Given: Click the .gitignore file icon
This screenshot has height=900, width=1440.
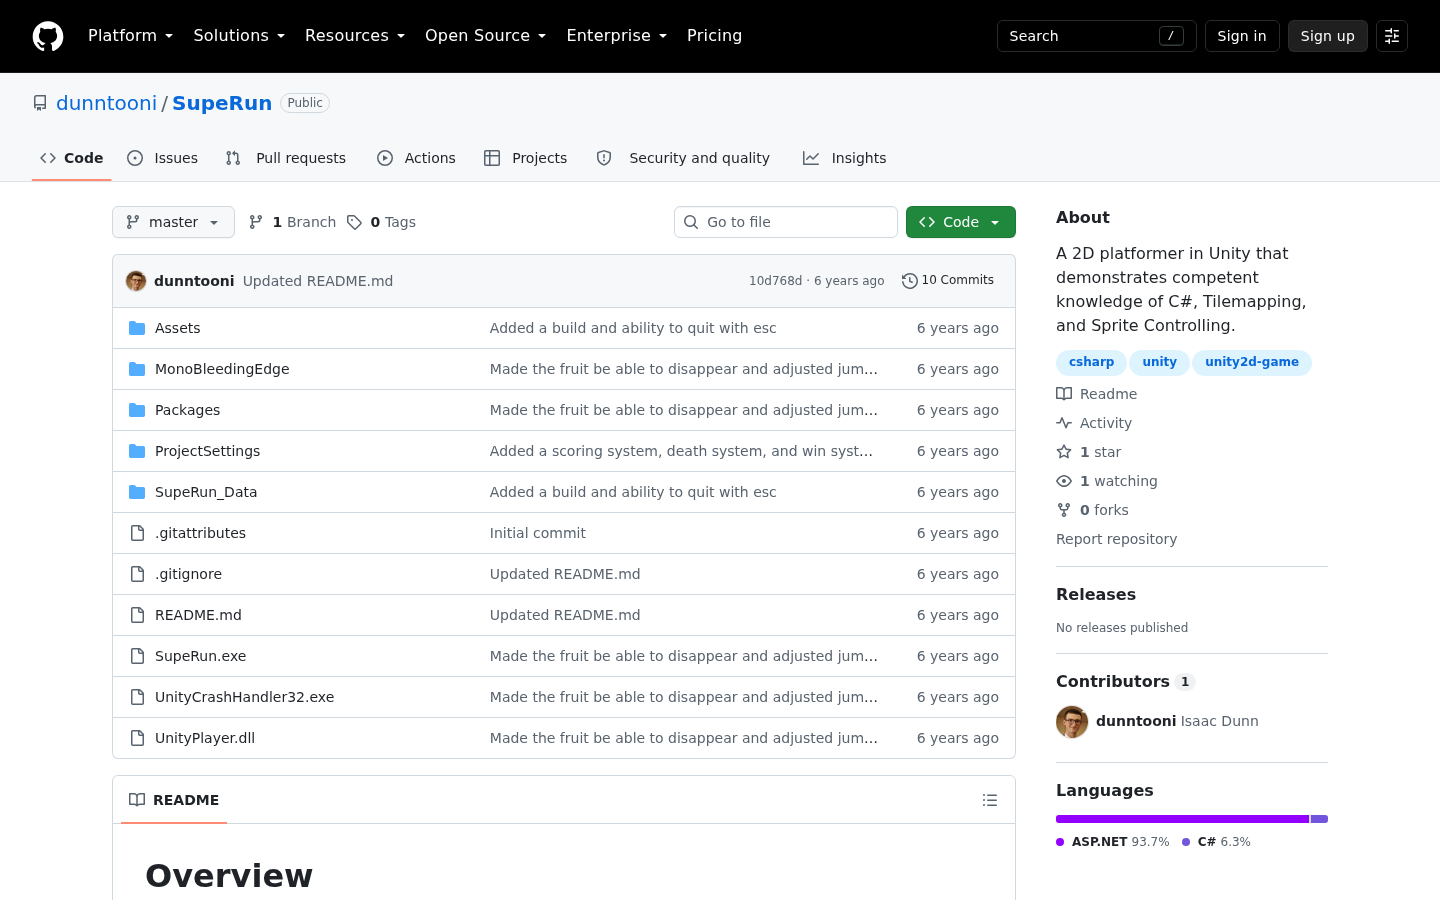Looking at the screenshot, I should click(137, 574).
